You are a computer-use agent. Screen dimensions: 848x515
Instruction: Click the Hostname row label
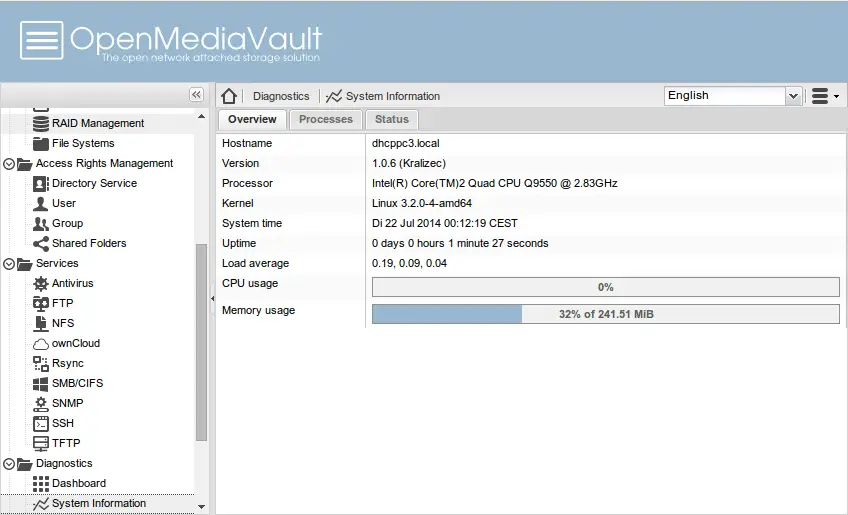click(x=247, y=143)
